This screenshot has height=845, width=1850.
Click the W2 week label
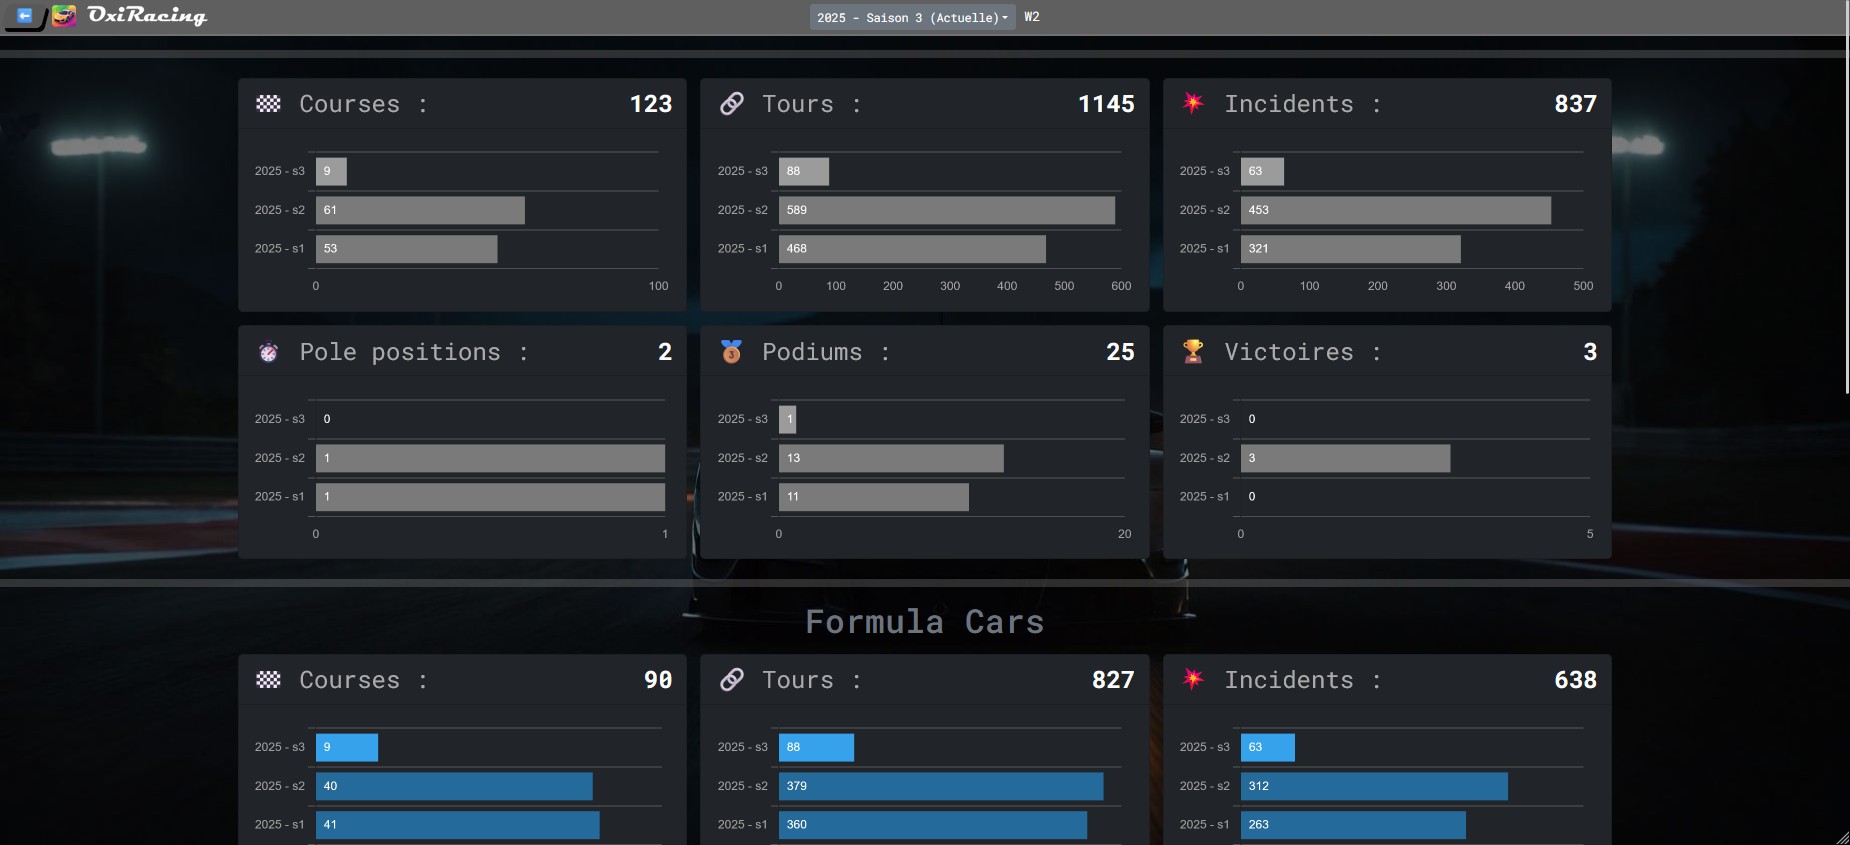[1032, 17]
